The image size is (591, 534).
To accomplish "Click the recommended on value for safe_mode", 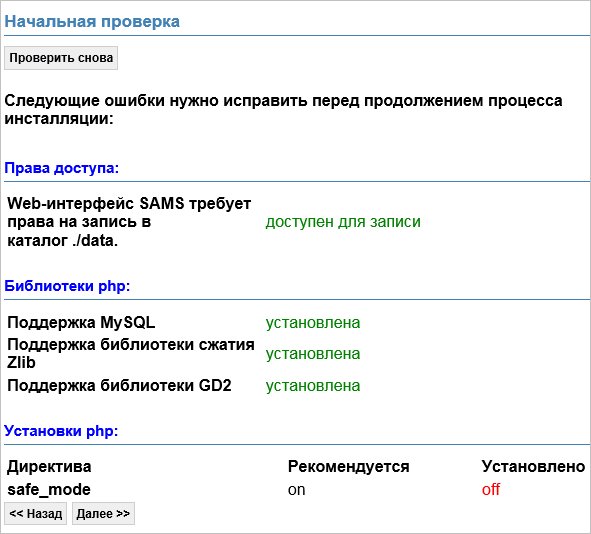I will pos(297,490).
